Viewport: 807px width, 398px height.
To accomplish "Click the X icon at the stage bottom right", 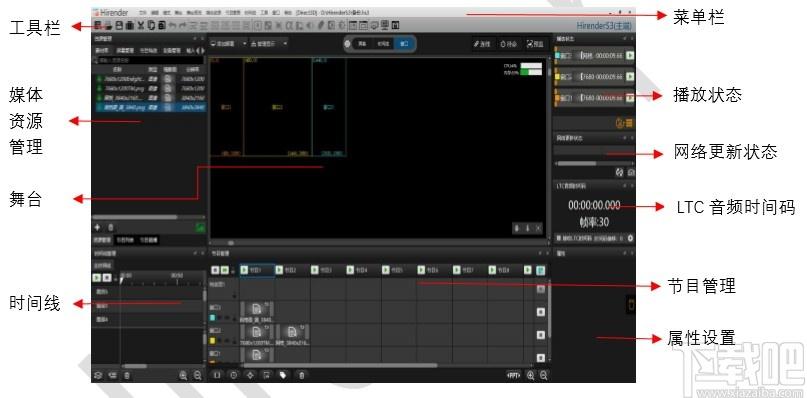I will [x=538, y=229].
